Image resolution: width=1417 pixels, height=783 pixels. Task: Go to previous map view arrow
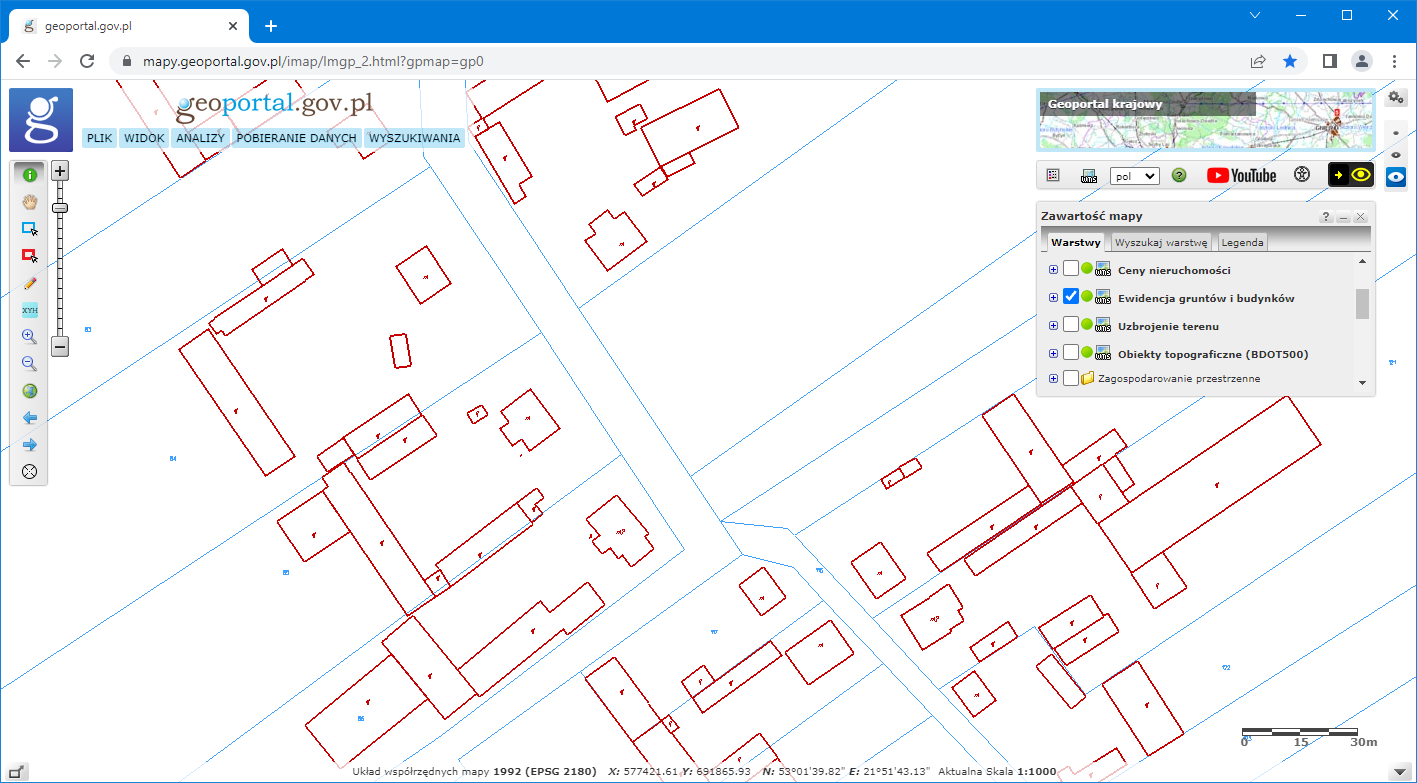tap(29, 418)
